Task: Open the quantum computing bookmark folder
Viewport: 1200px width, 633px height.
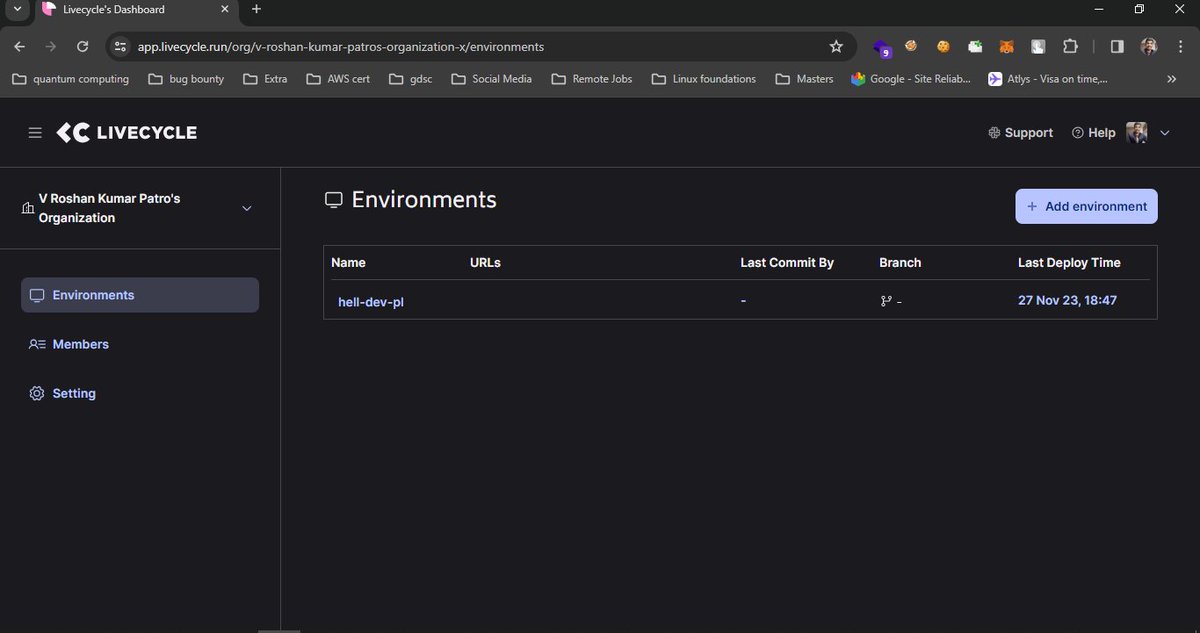Action: [70, 79]
